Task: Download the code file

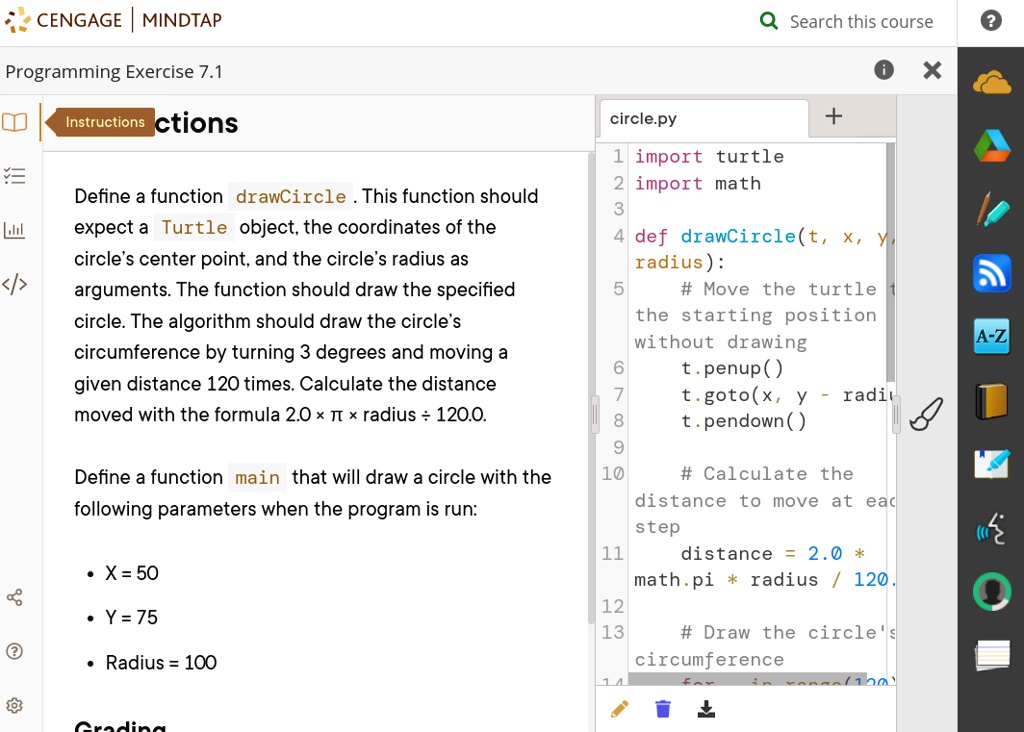Action: [x=706, y=708]
